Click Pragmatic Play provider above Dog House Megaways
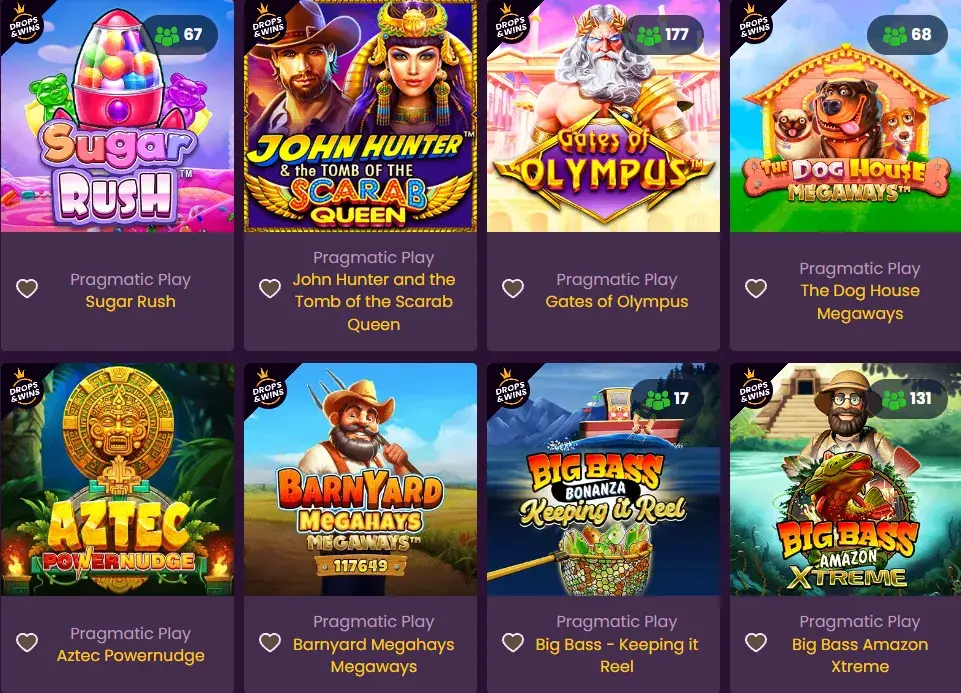 pyautogui.click(x=860, y=268)
